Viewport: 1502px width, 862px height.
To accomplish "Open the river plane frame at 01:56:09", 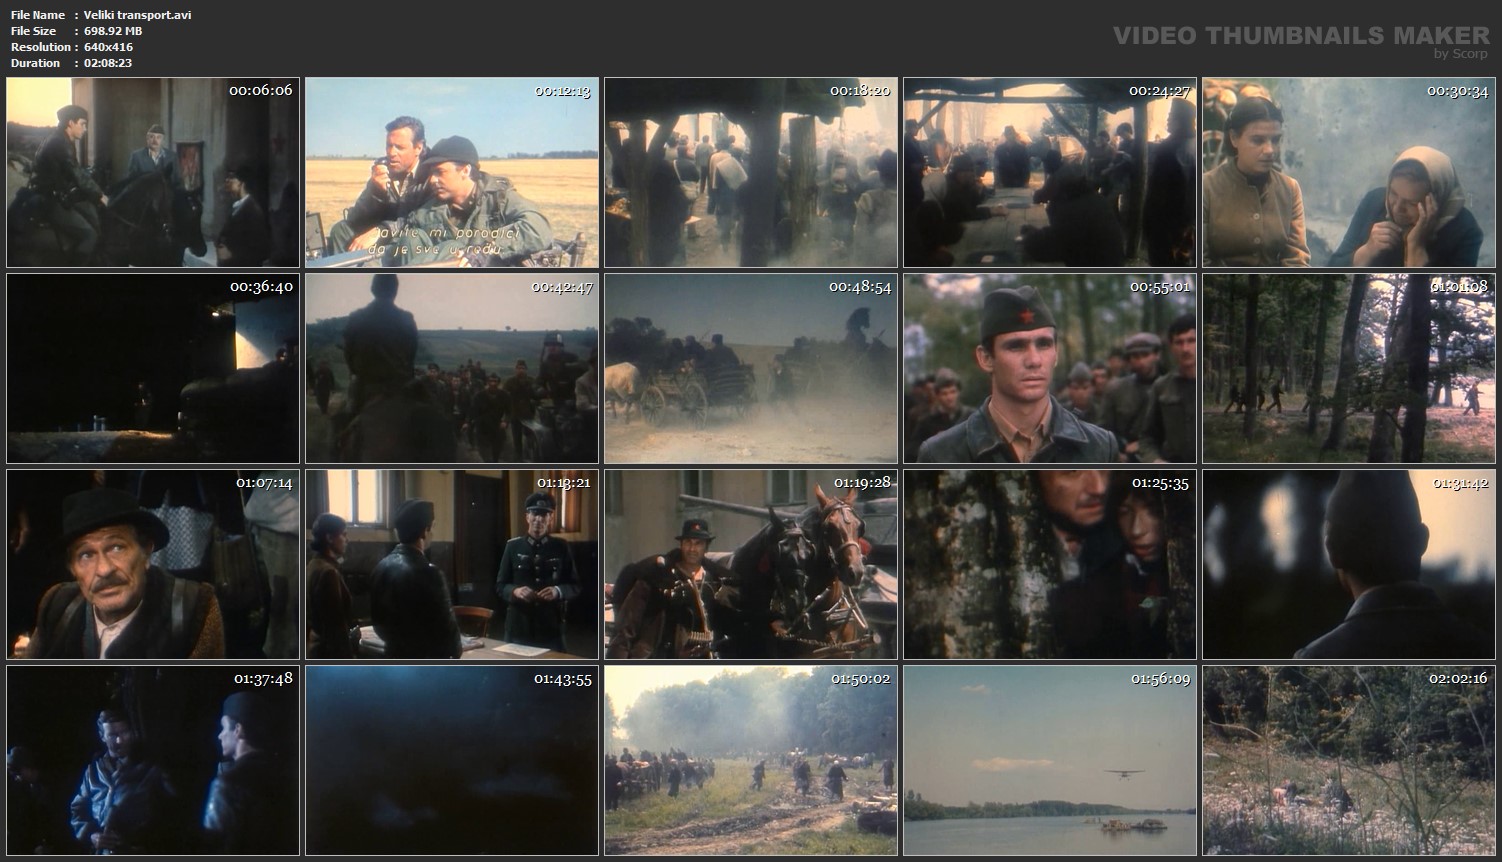I will coord(1050,760).
